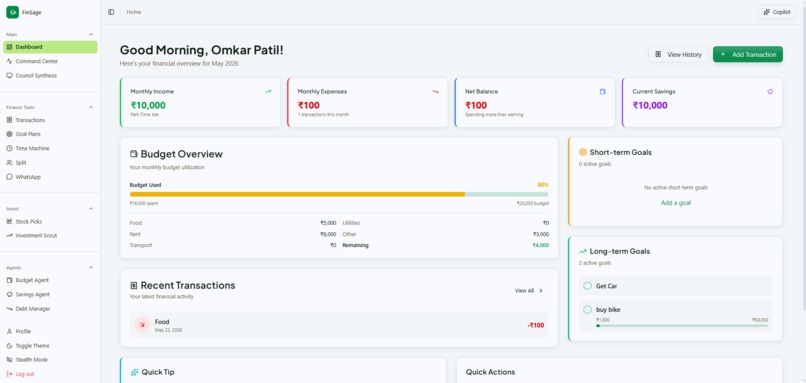The height and width of the screenshot is (383, 806).
Task: Click the Rent ₹8,000 amount
Action: 328,234
